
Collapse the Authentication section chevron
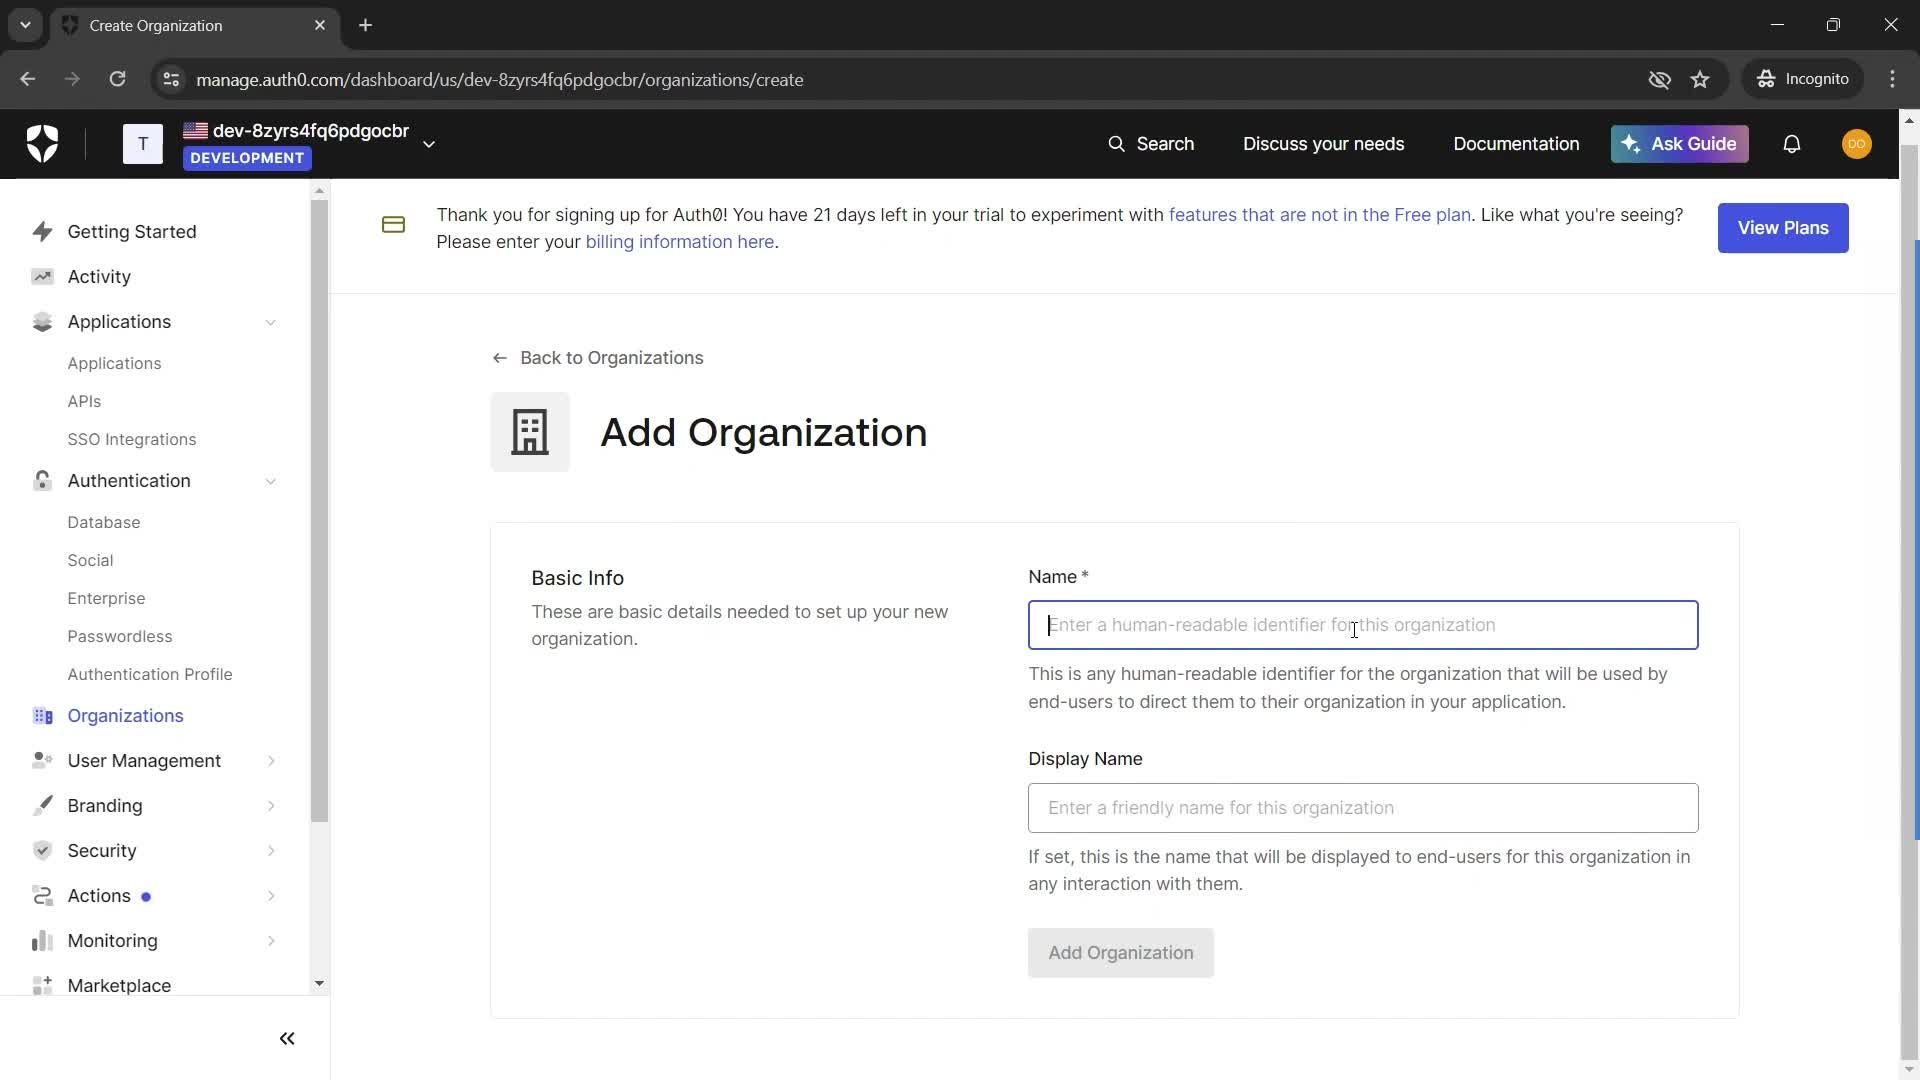(x=271, y=481)
